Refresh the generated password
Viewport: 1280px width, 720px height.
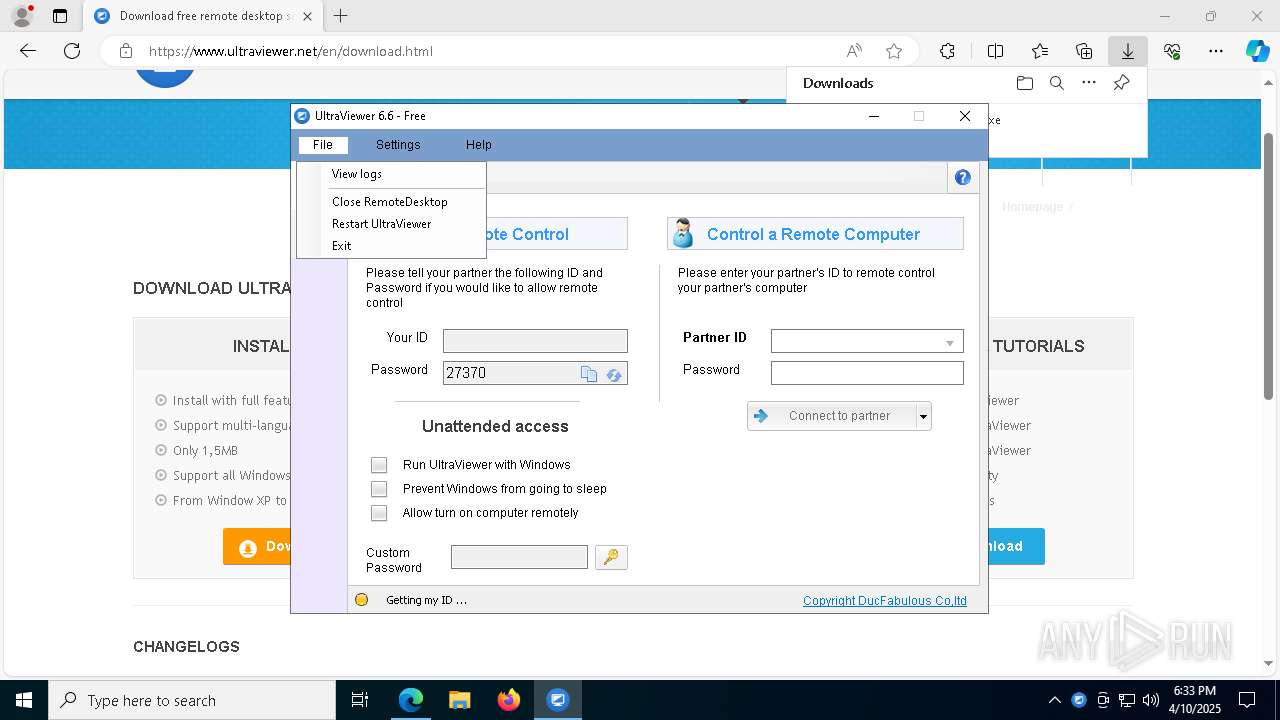click(614, 374)
